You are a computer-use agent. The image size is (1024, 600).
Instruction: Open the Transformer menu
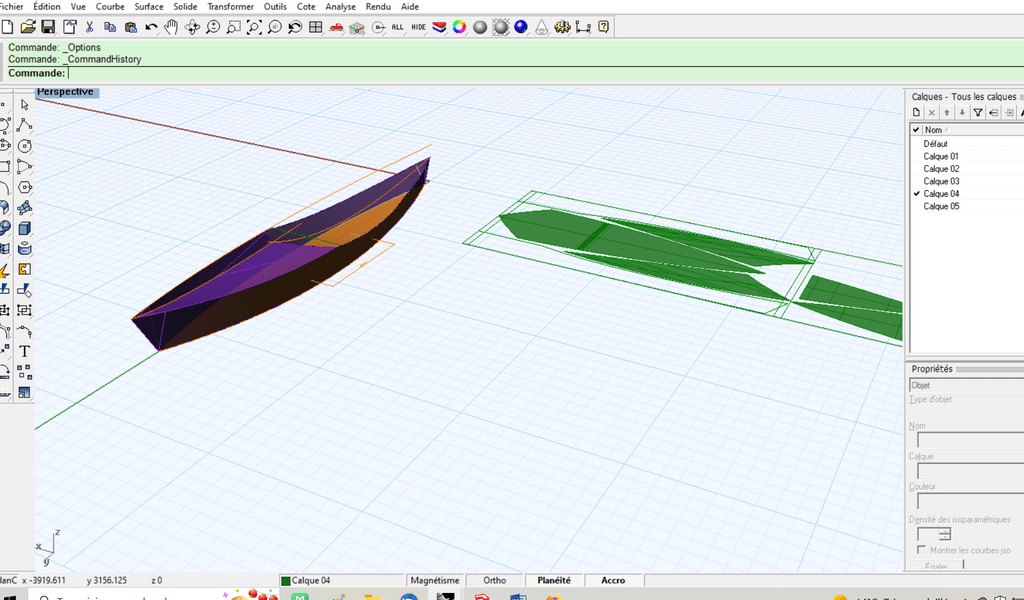tap(231, 7)
